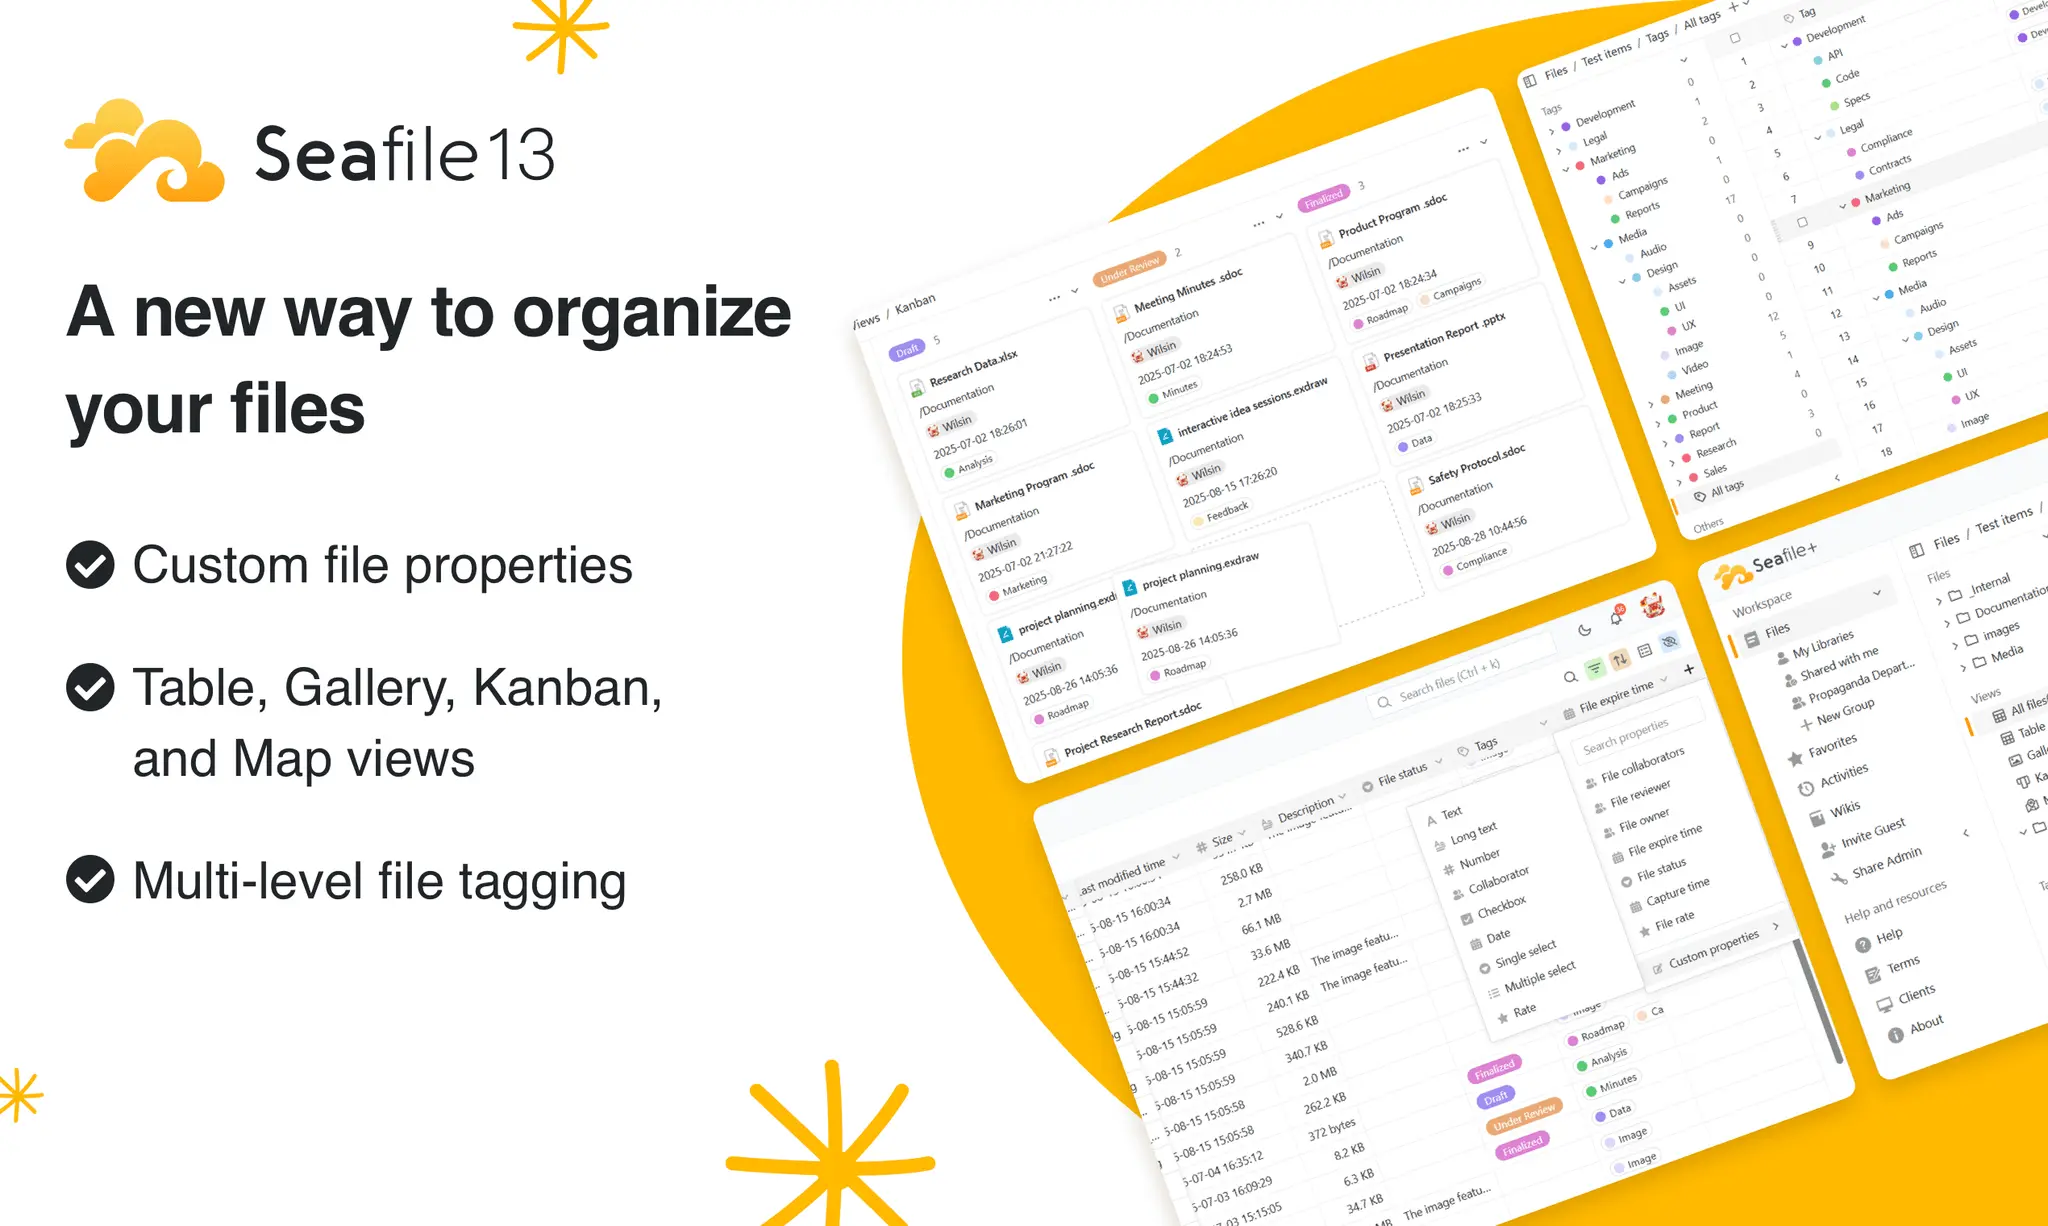Viewport: 2048px width, 1226px height.
Task: Open Share Admin with the wrench icon
Action: [1876, 865]
